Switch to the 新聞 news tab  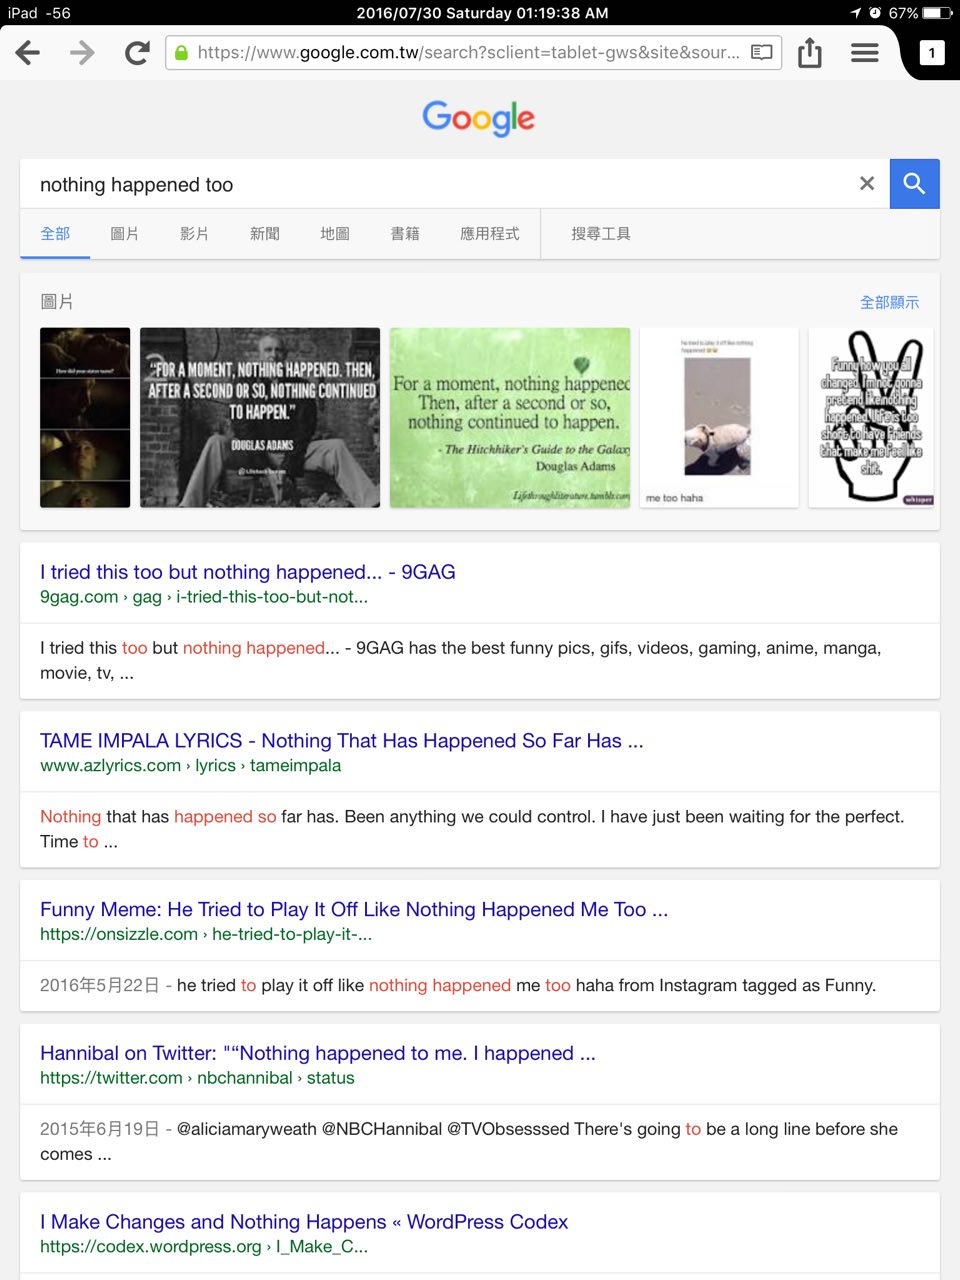coord(265,234)
